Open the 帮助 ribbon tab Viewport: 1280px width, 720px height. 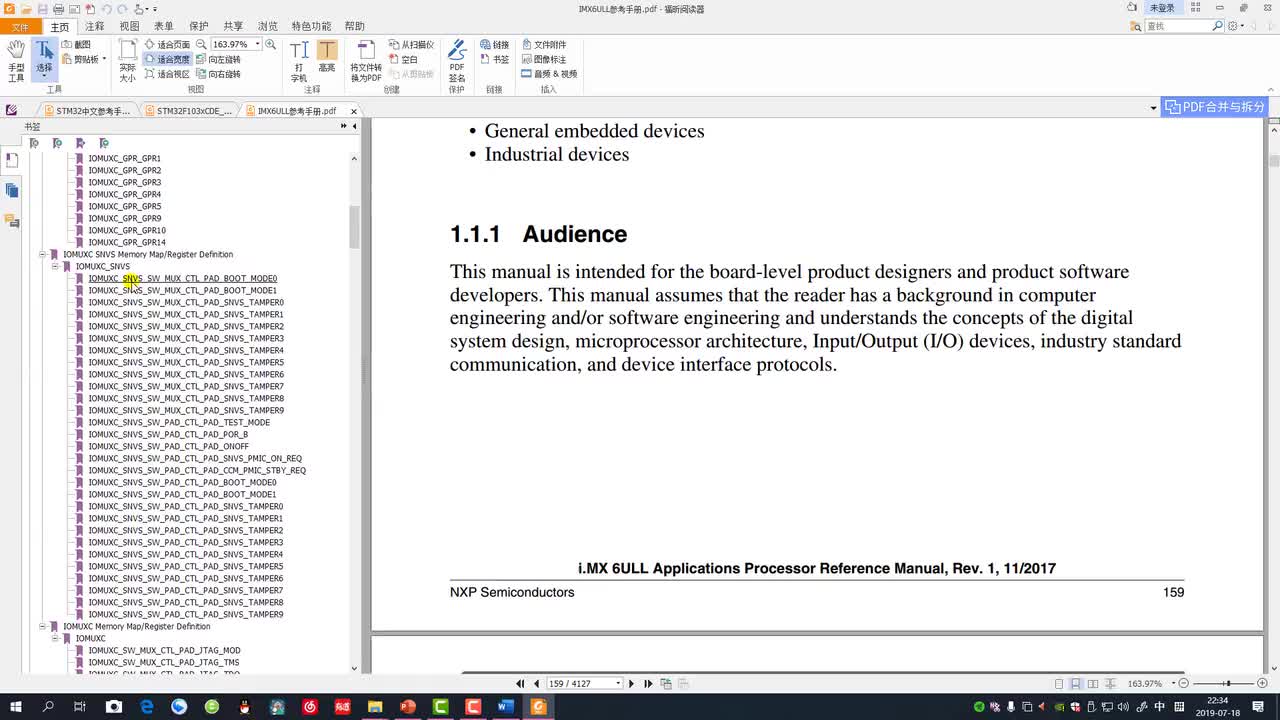(354, 27)
